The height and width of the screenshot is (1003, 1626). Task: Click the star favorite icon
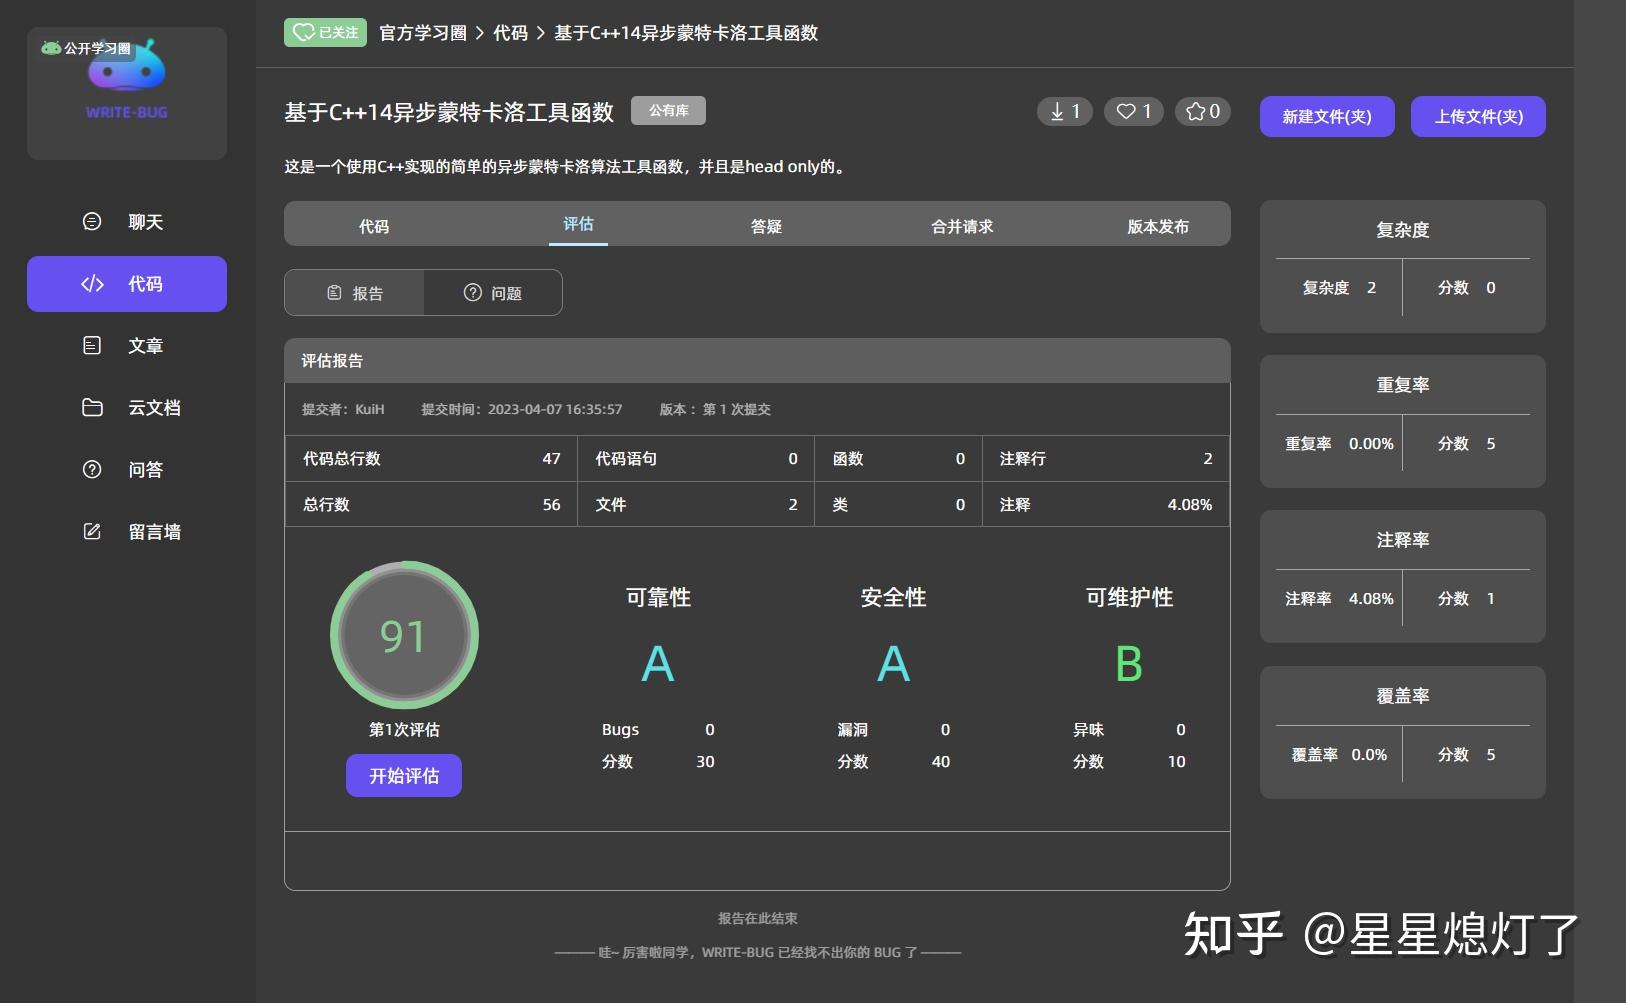(x=1195, y=112)
